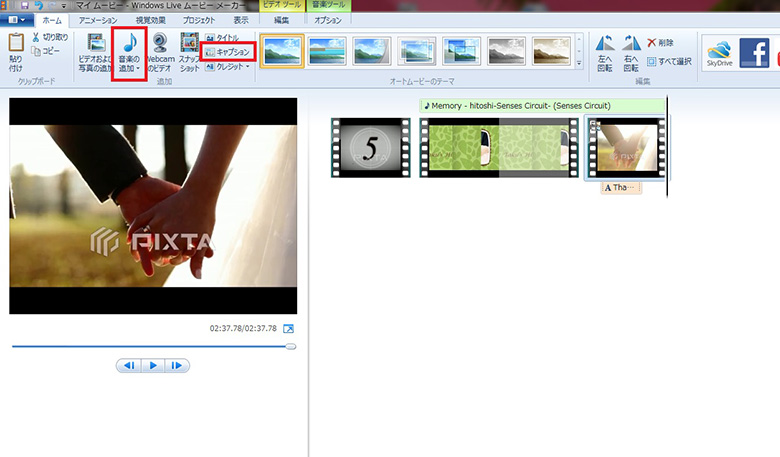
Task: Click the Add music note icon
Action: point(130,43)
